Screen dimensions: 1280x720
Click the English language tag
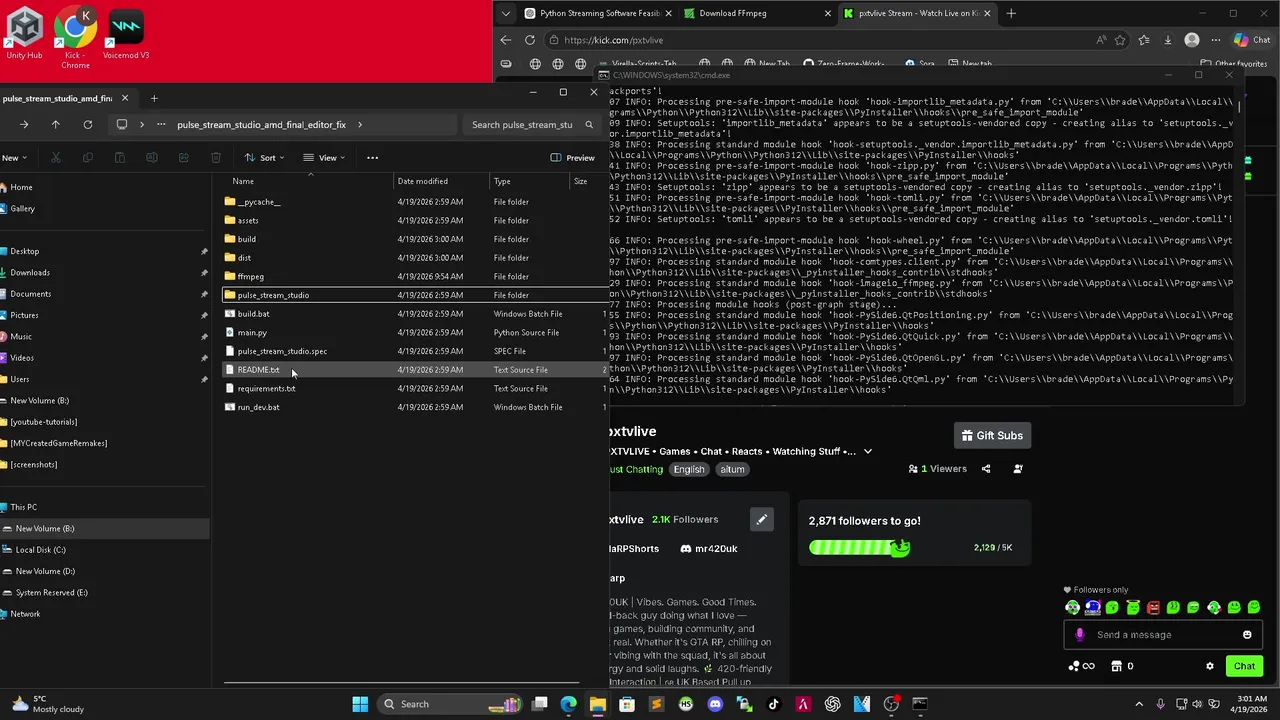point(688,470)
